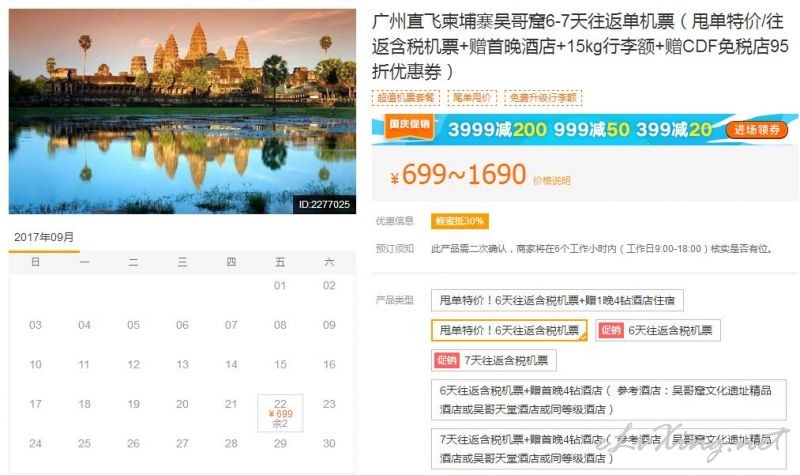Choose 6天往返含税机票+赠首晚4钻酒店 package

coord(609,399)
